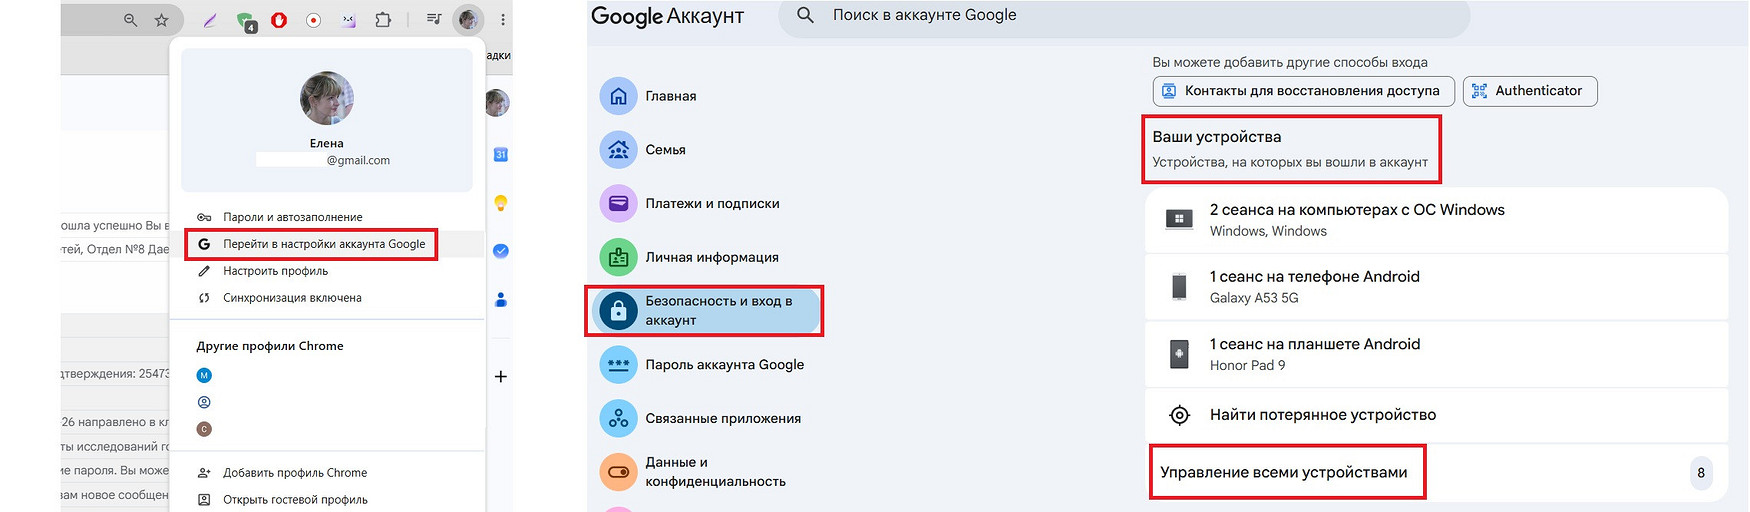This screenshot has height=512, width=1750.
Task: Open Семья in the account sidebar
Action: [643, 150]
